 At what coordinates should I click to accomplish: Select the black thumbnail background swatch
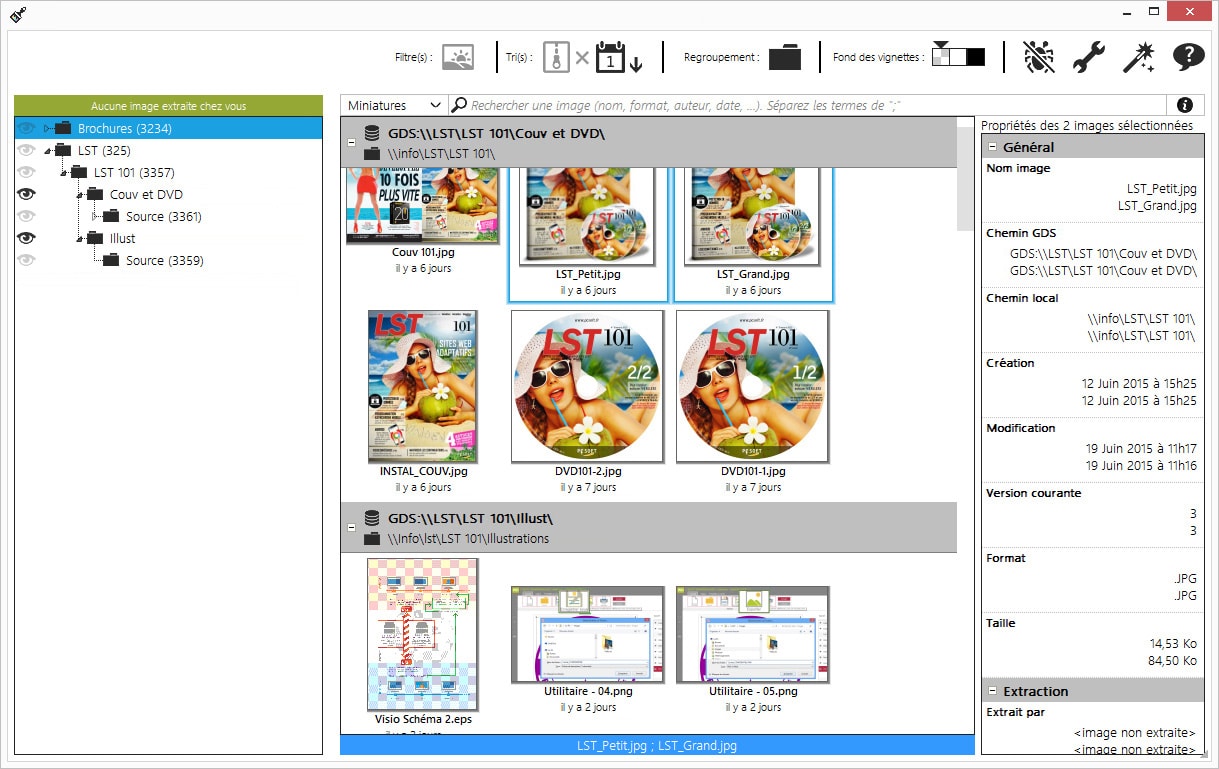(976, 57)
